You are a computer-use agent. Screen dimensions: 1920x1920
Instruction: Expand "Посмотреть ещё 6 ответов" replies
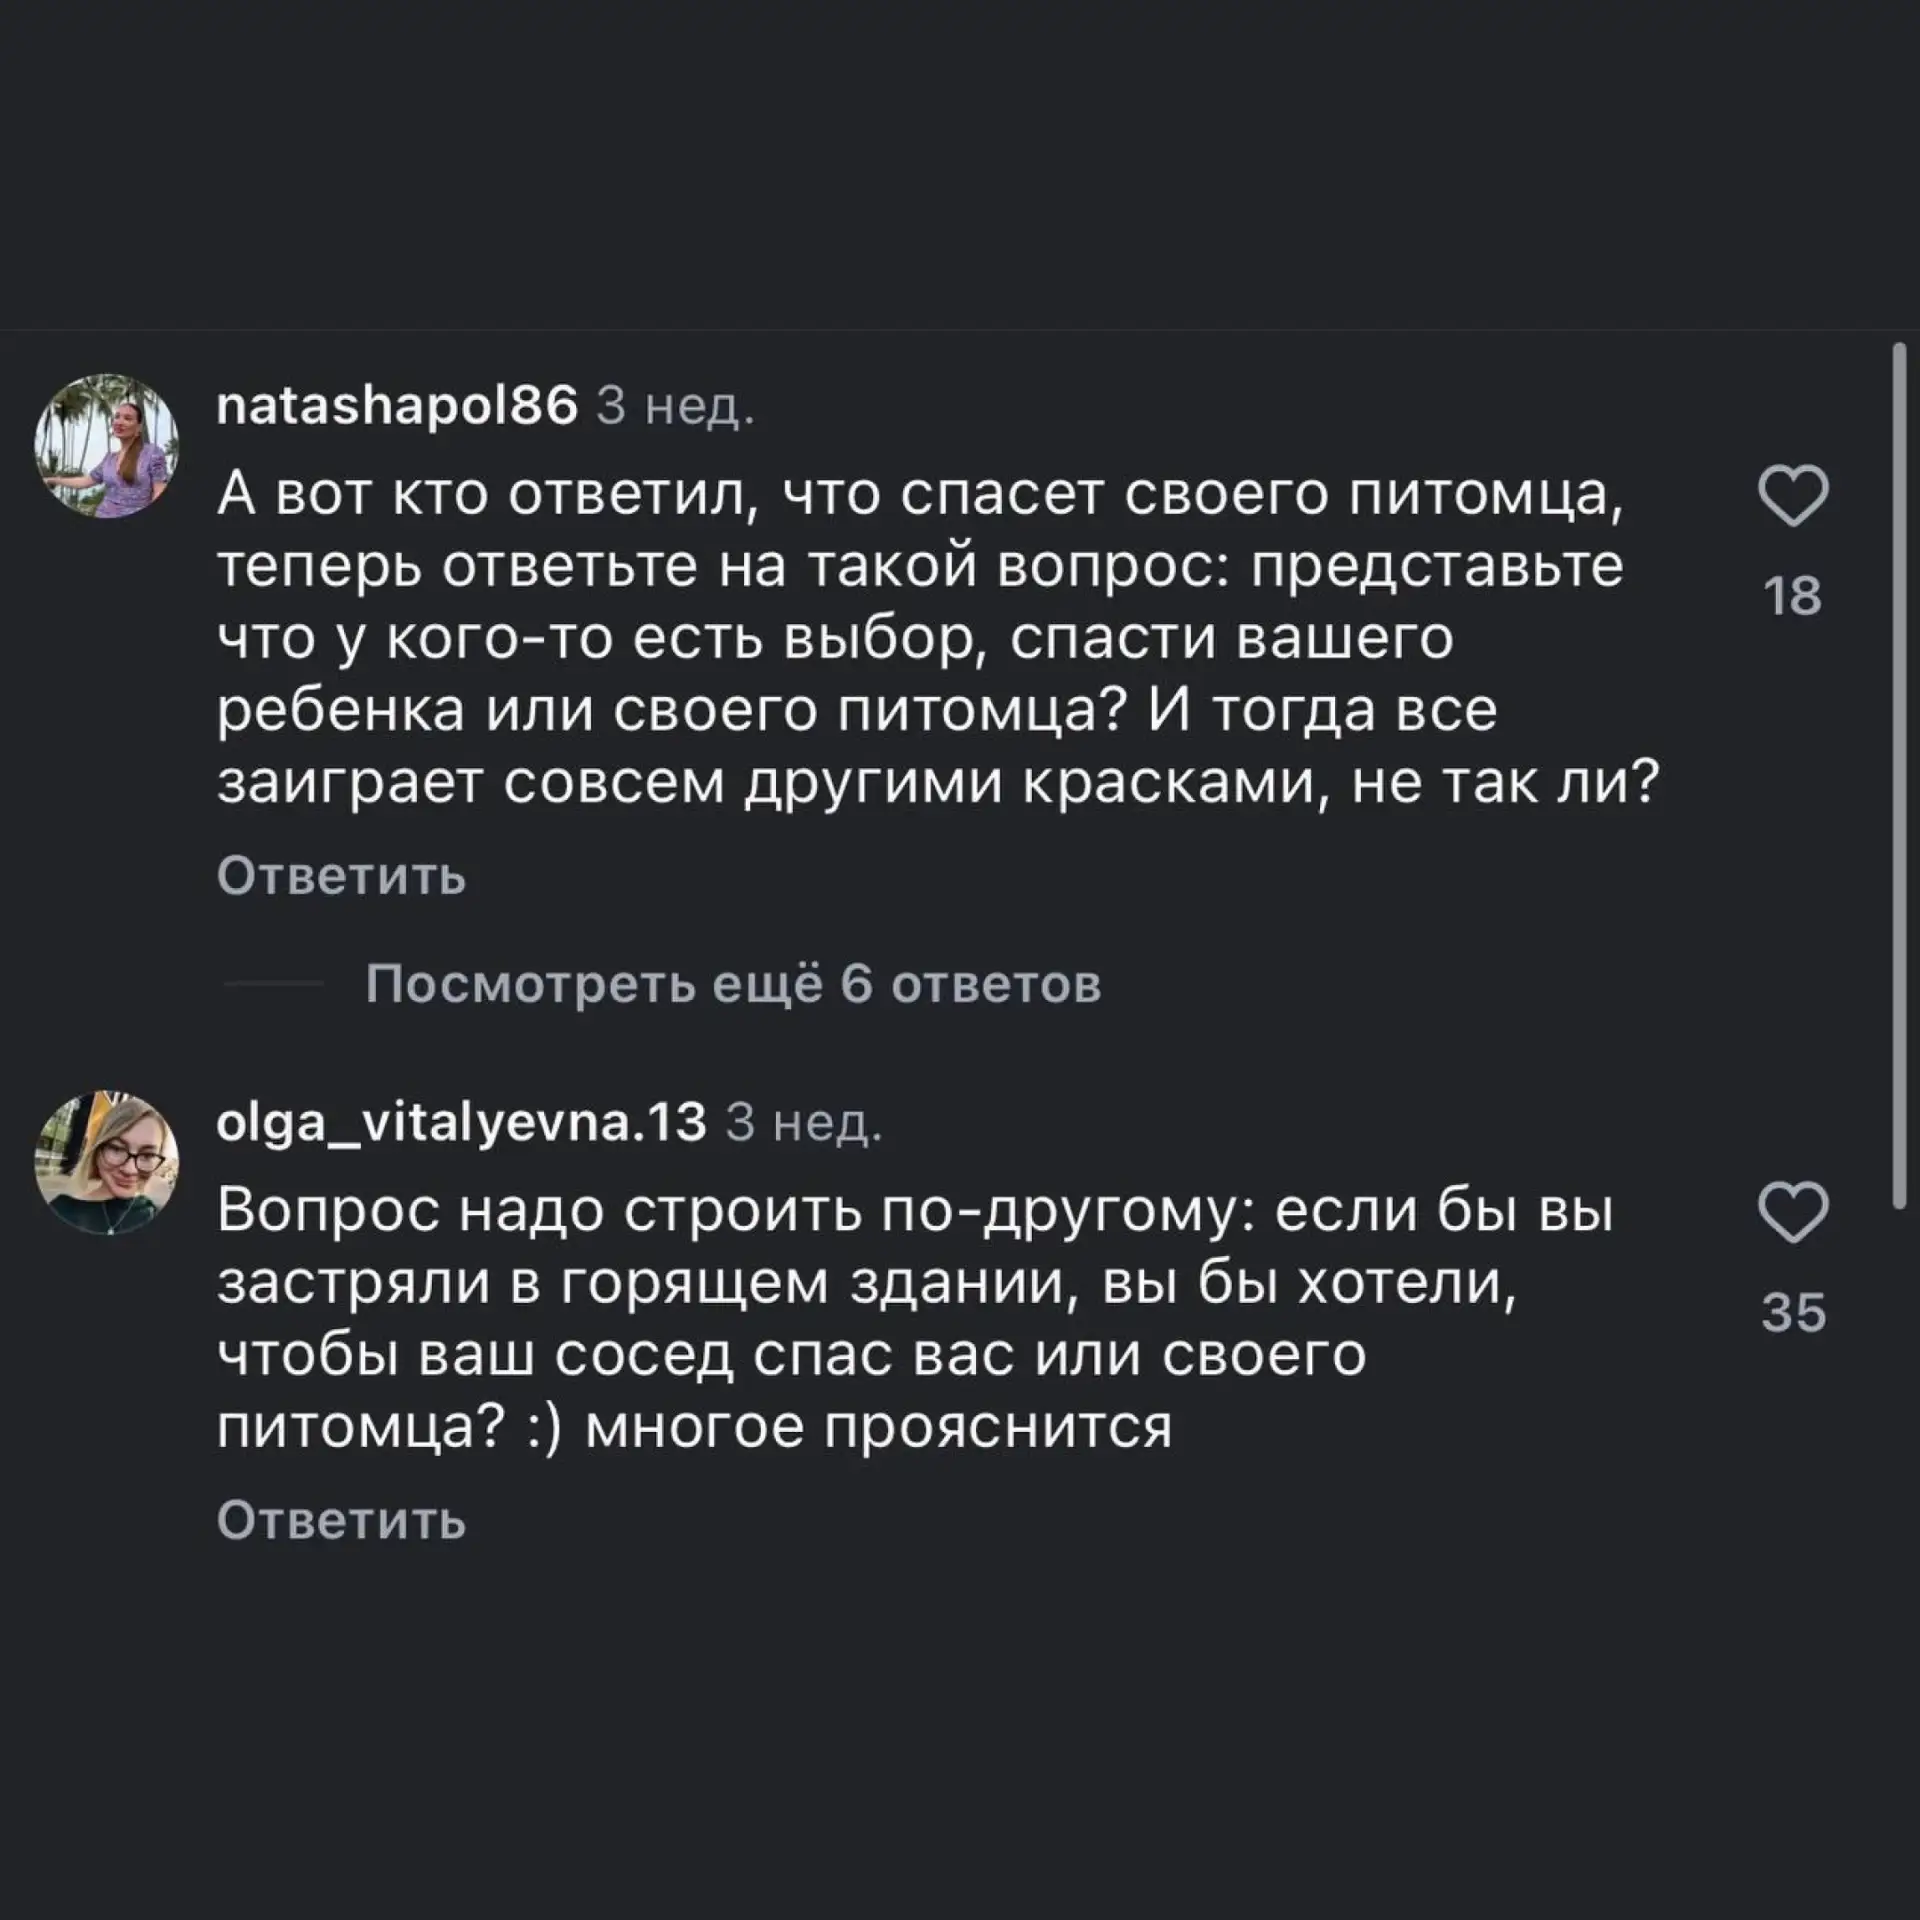point(733,984)
